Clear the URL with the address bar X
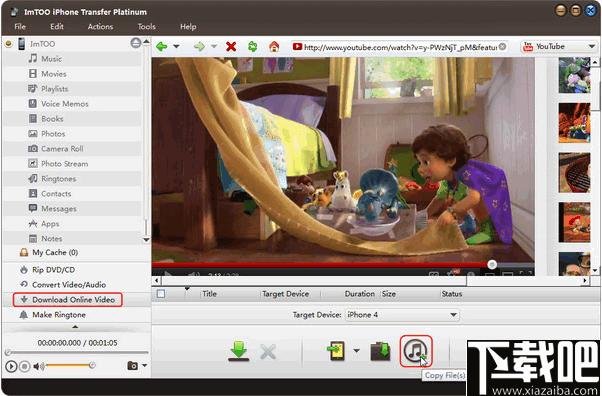The image size is (602, 396). (502, 47)
